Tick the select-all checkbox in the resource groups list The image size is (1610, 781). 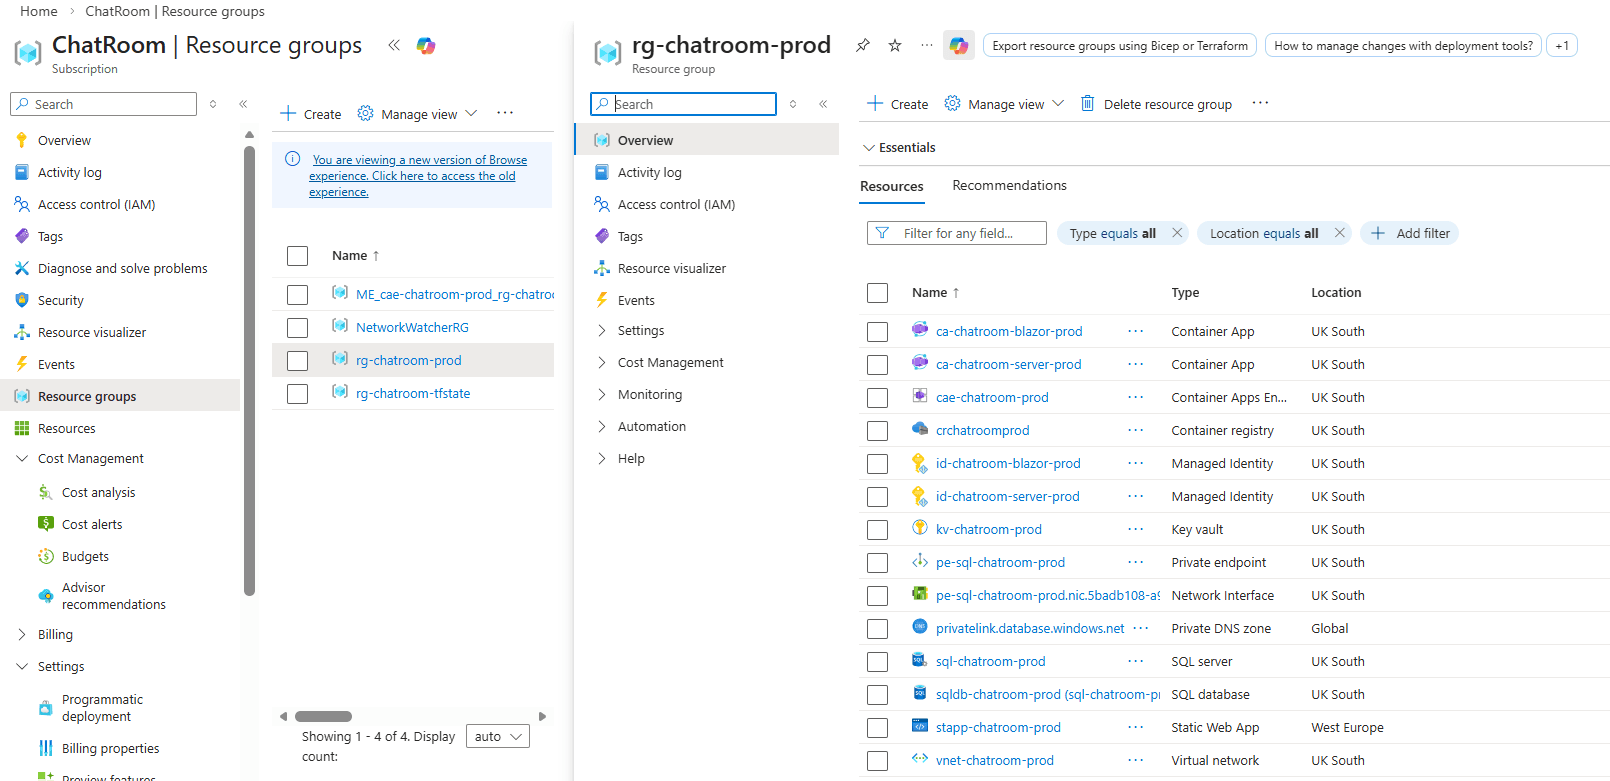(297, 256)
